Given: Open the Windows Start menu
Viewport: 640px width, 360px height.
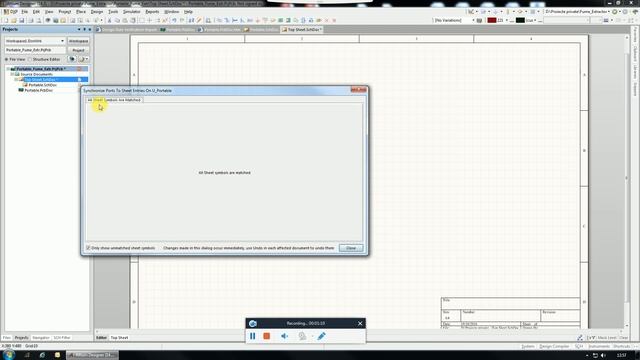Looking at the screenshot, I should click(9, 355).
